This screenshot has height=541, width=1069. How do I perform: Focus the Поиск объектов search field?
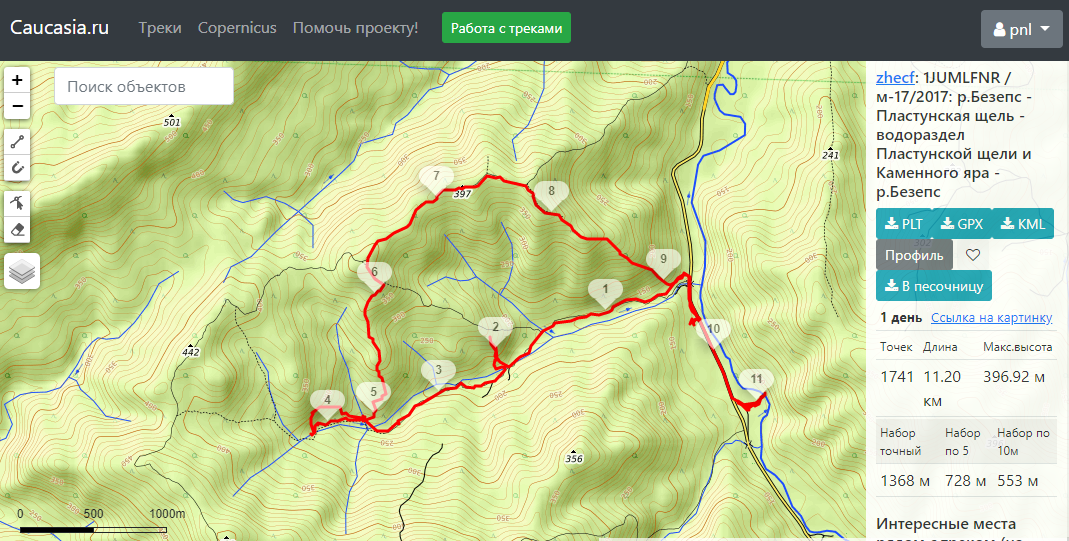(144, 87)
